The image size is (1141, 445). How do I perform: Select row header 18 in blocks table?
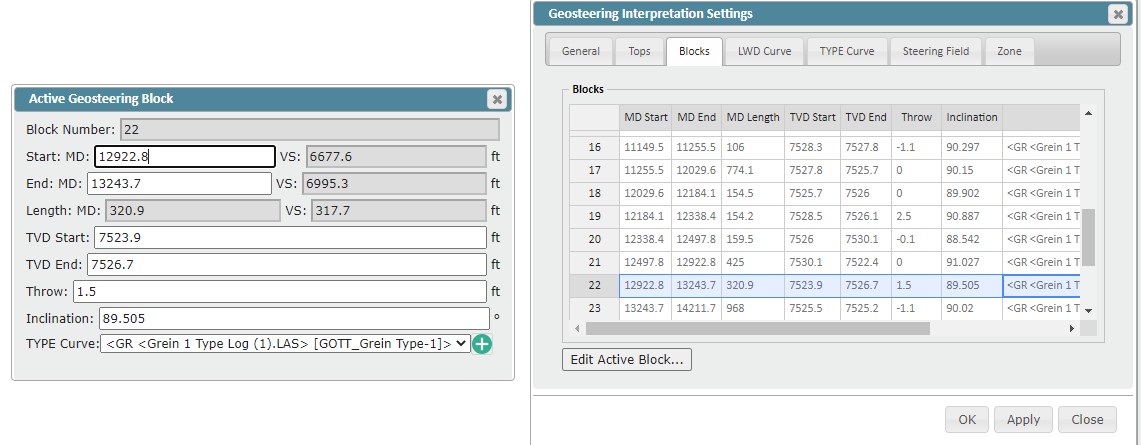595,193
